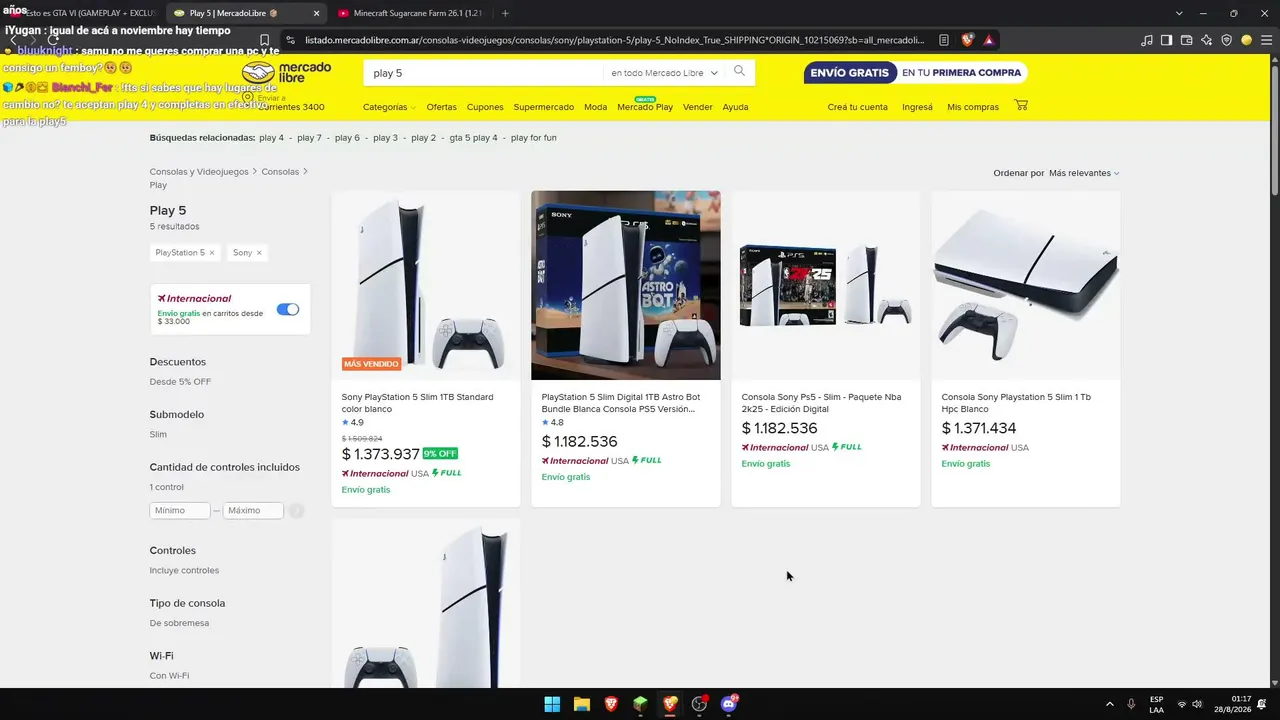
Task: Open Brave reader mode icon
Action: click(x=945, y=40)
